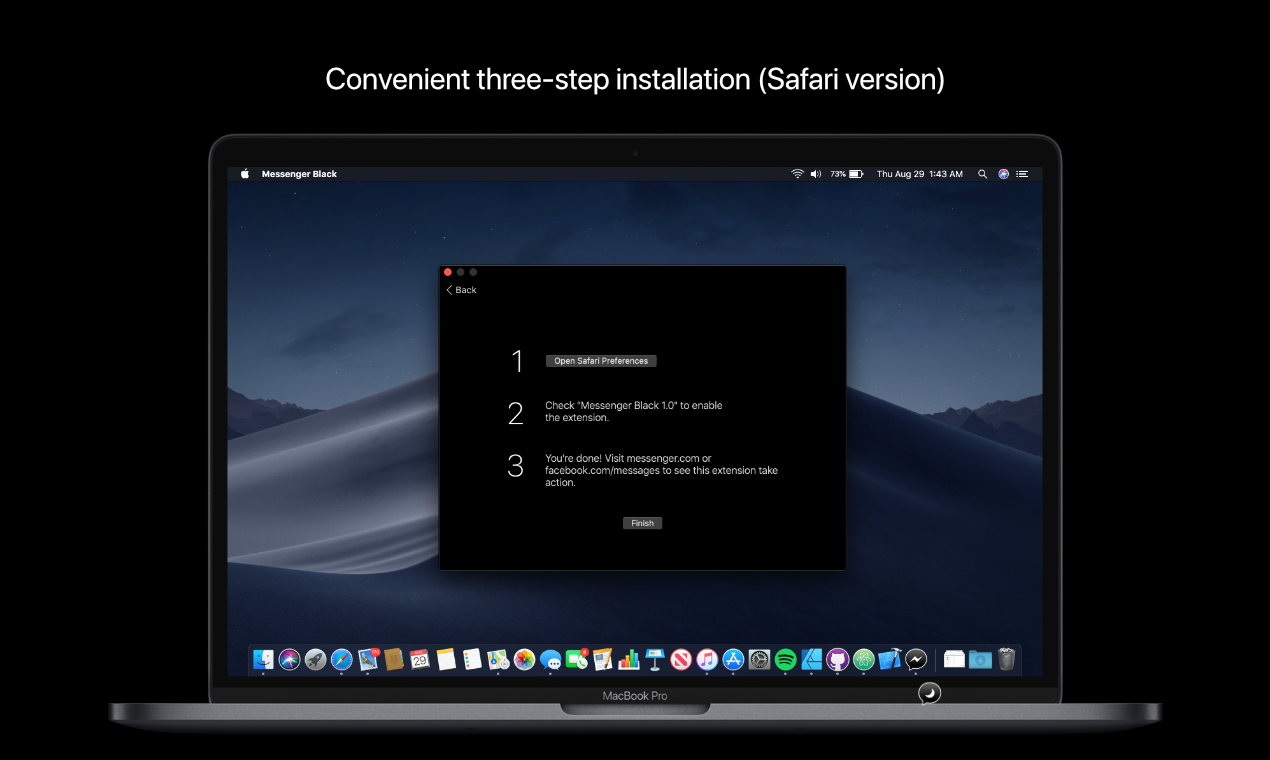This screenshot has height=760, width=1270.
Task: Open Messages blue bubble in dock
Action: pyautogui.click(x=550, y=659)
